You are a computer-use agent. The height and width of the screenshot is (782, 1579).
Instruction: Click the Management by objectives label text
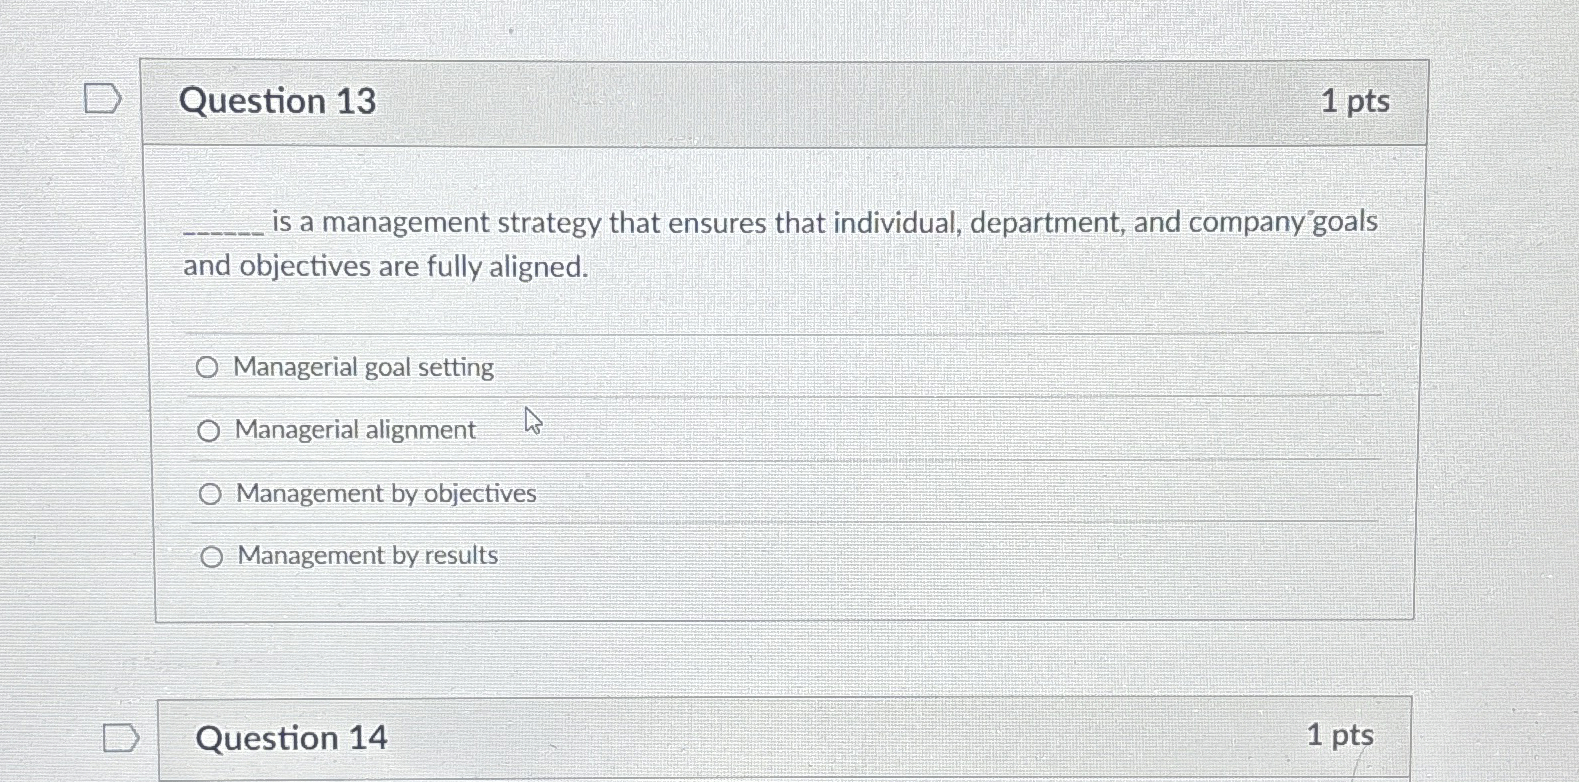[x=385, y=493]
